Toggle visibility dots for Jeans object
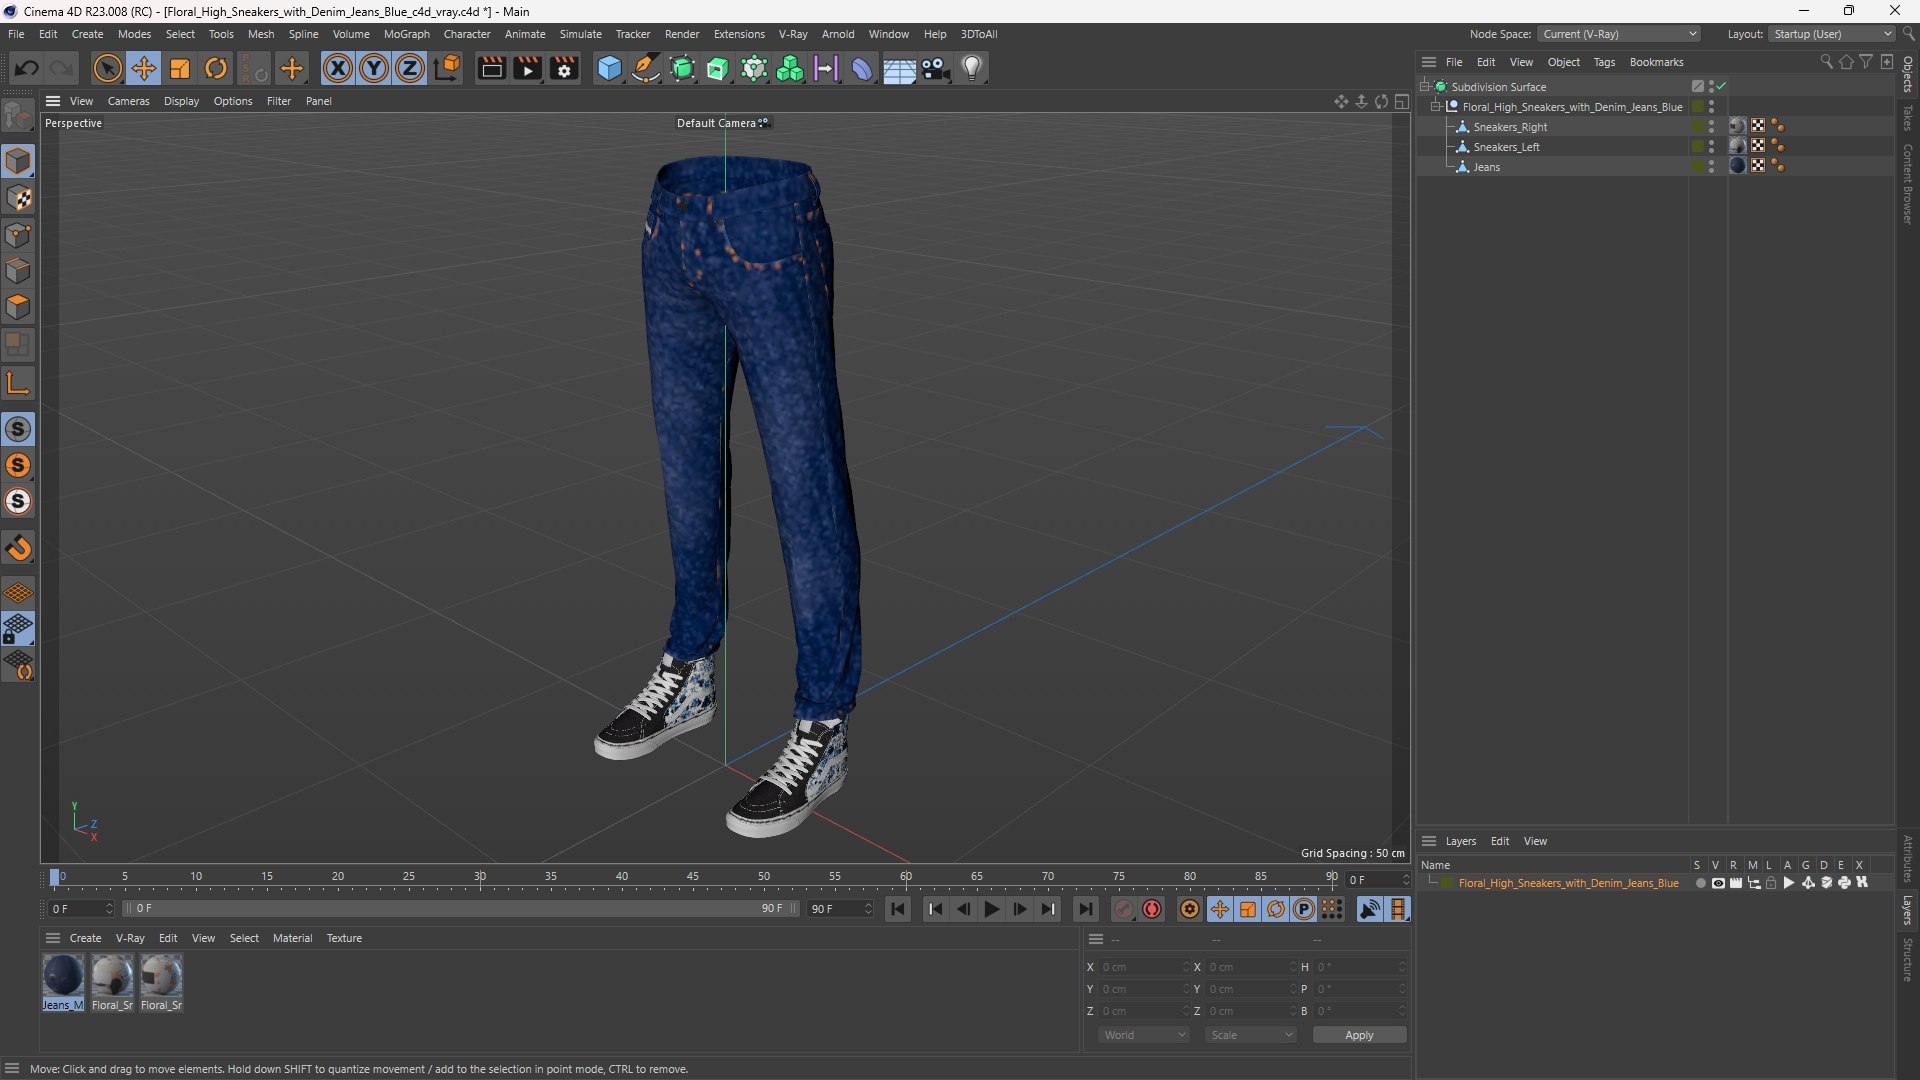This screenshot has width=1920, height=1080. pos(1711,167)
